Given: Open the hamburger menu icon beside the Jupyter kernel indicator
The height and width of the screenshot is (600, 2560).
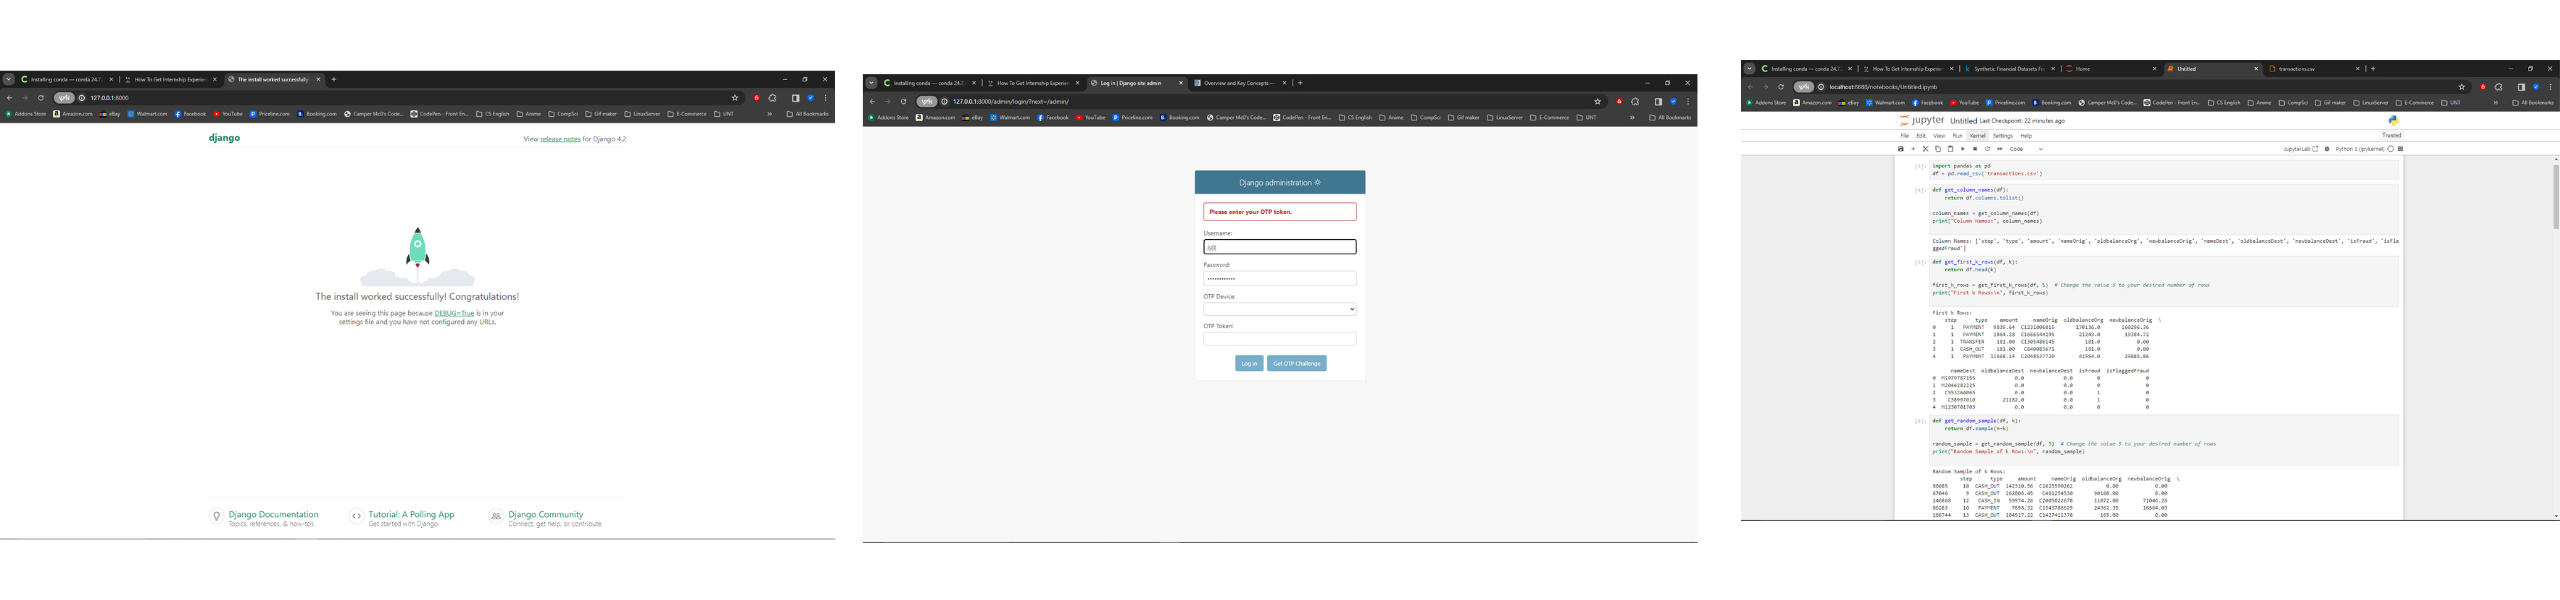Looking at the screenshot, I should pos(2400,149).
